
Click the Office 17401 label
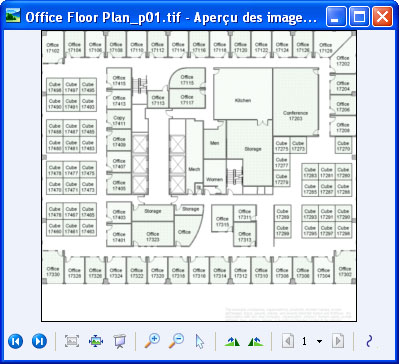[x=119, y=236]
